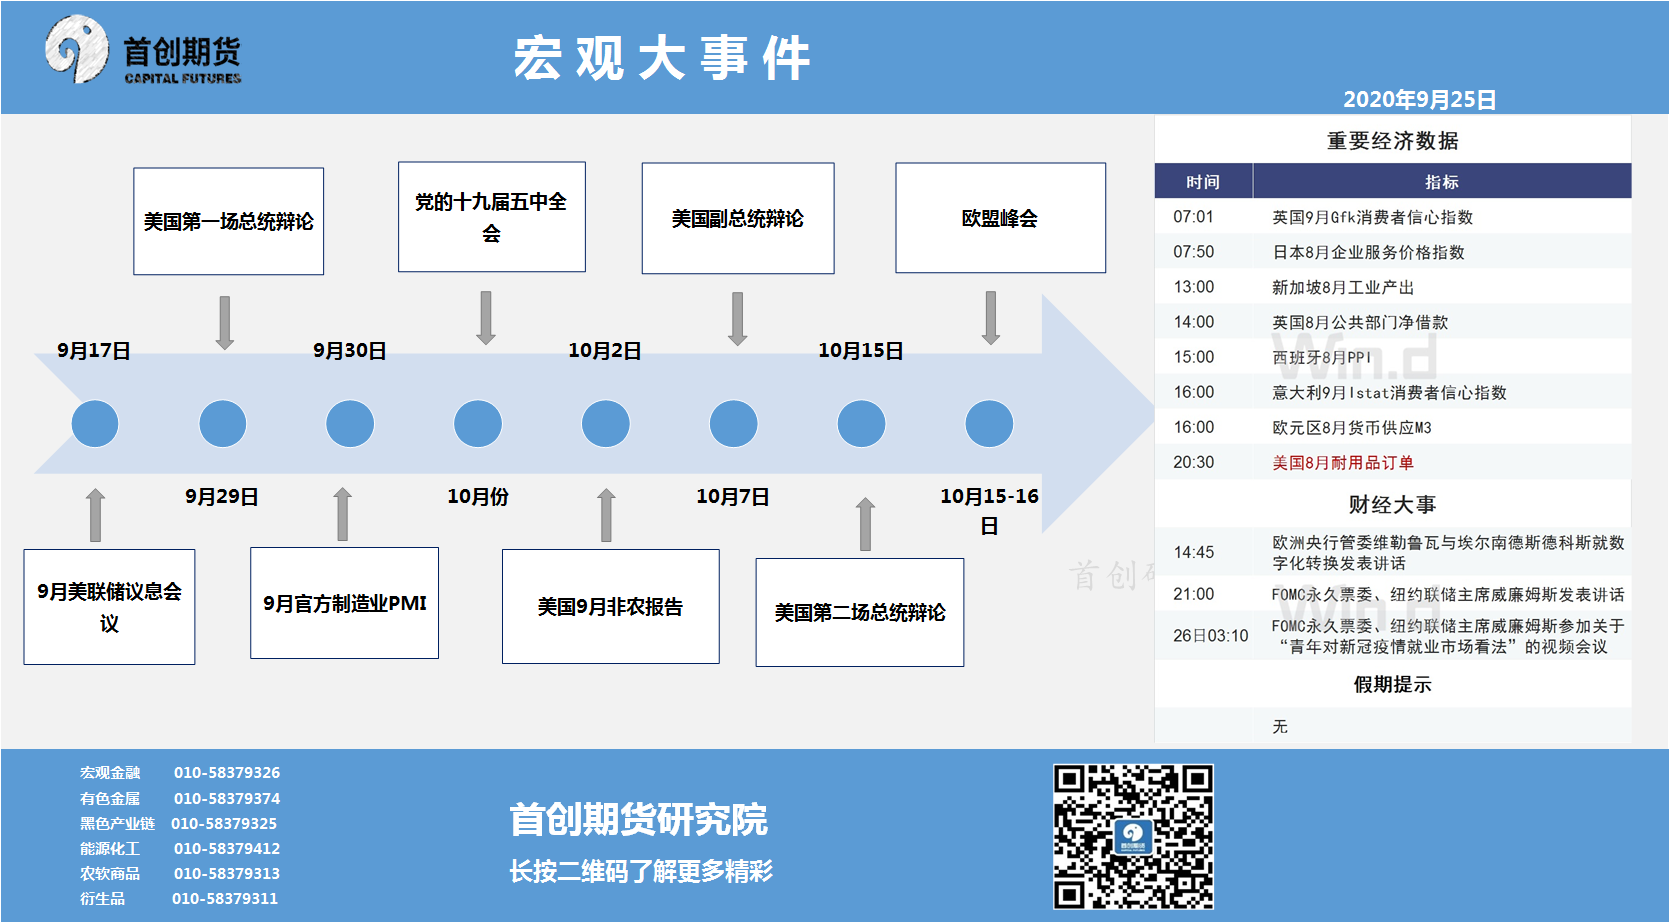
Task: Select the 10月15-16日 timeline dot
Action: point(990,424)
